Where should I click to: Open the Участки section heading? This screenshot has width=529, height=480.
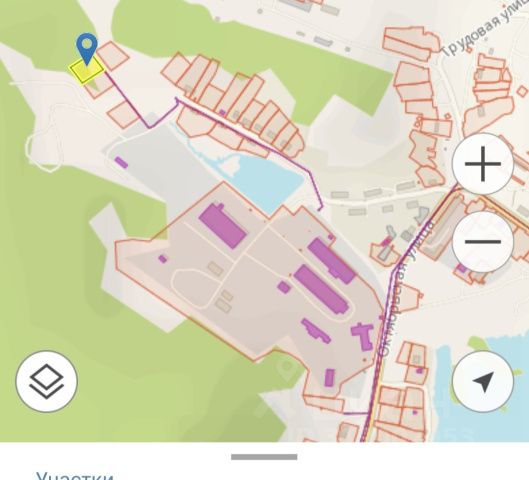75,476
